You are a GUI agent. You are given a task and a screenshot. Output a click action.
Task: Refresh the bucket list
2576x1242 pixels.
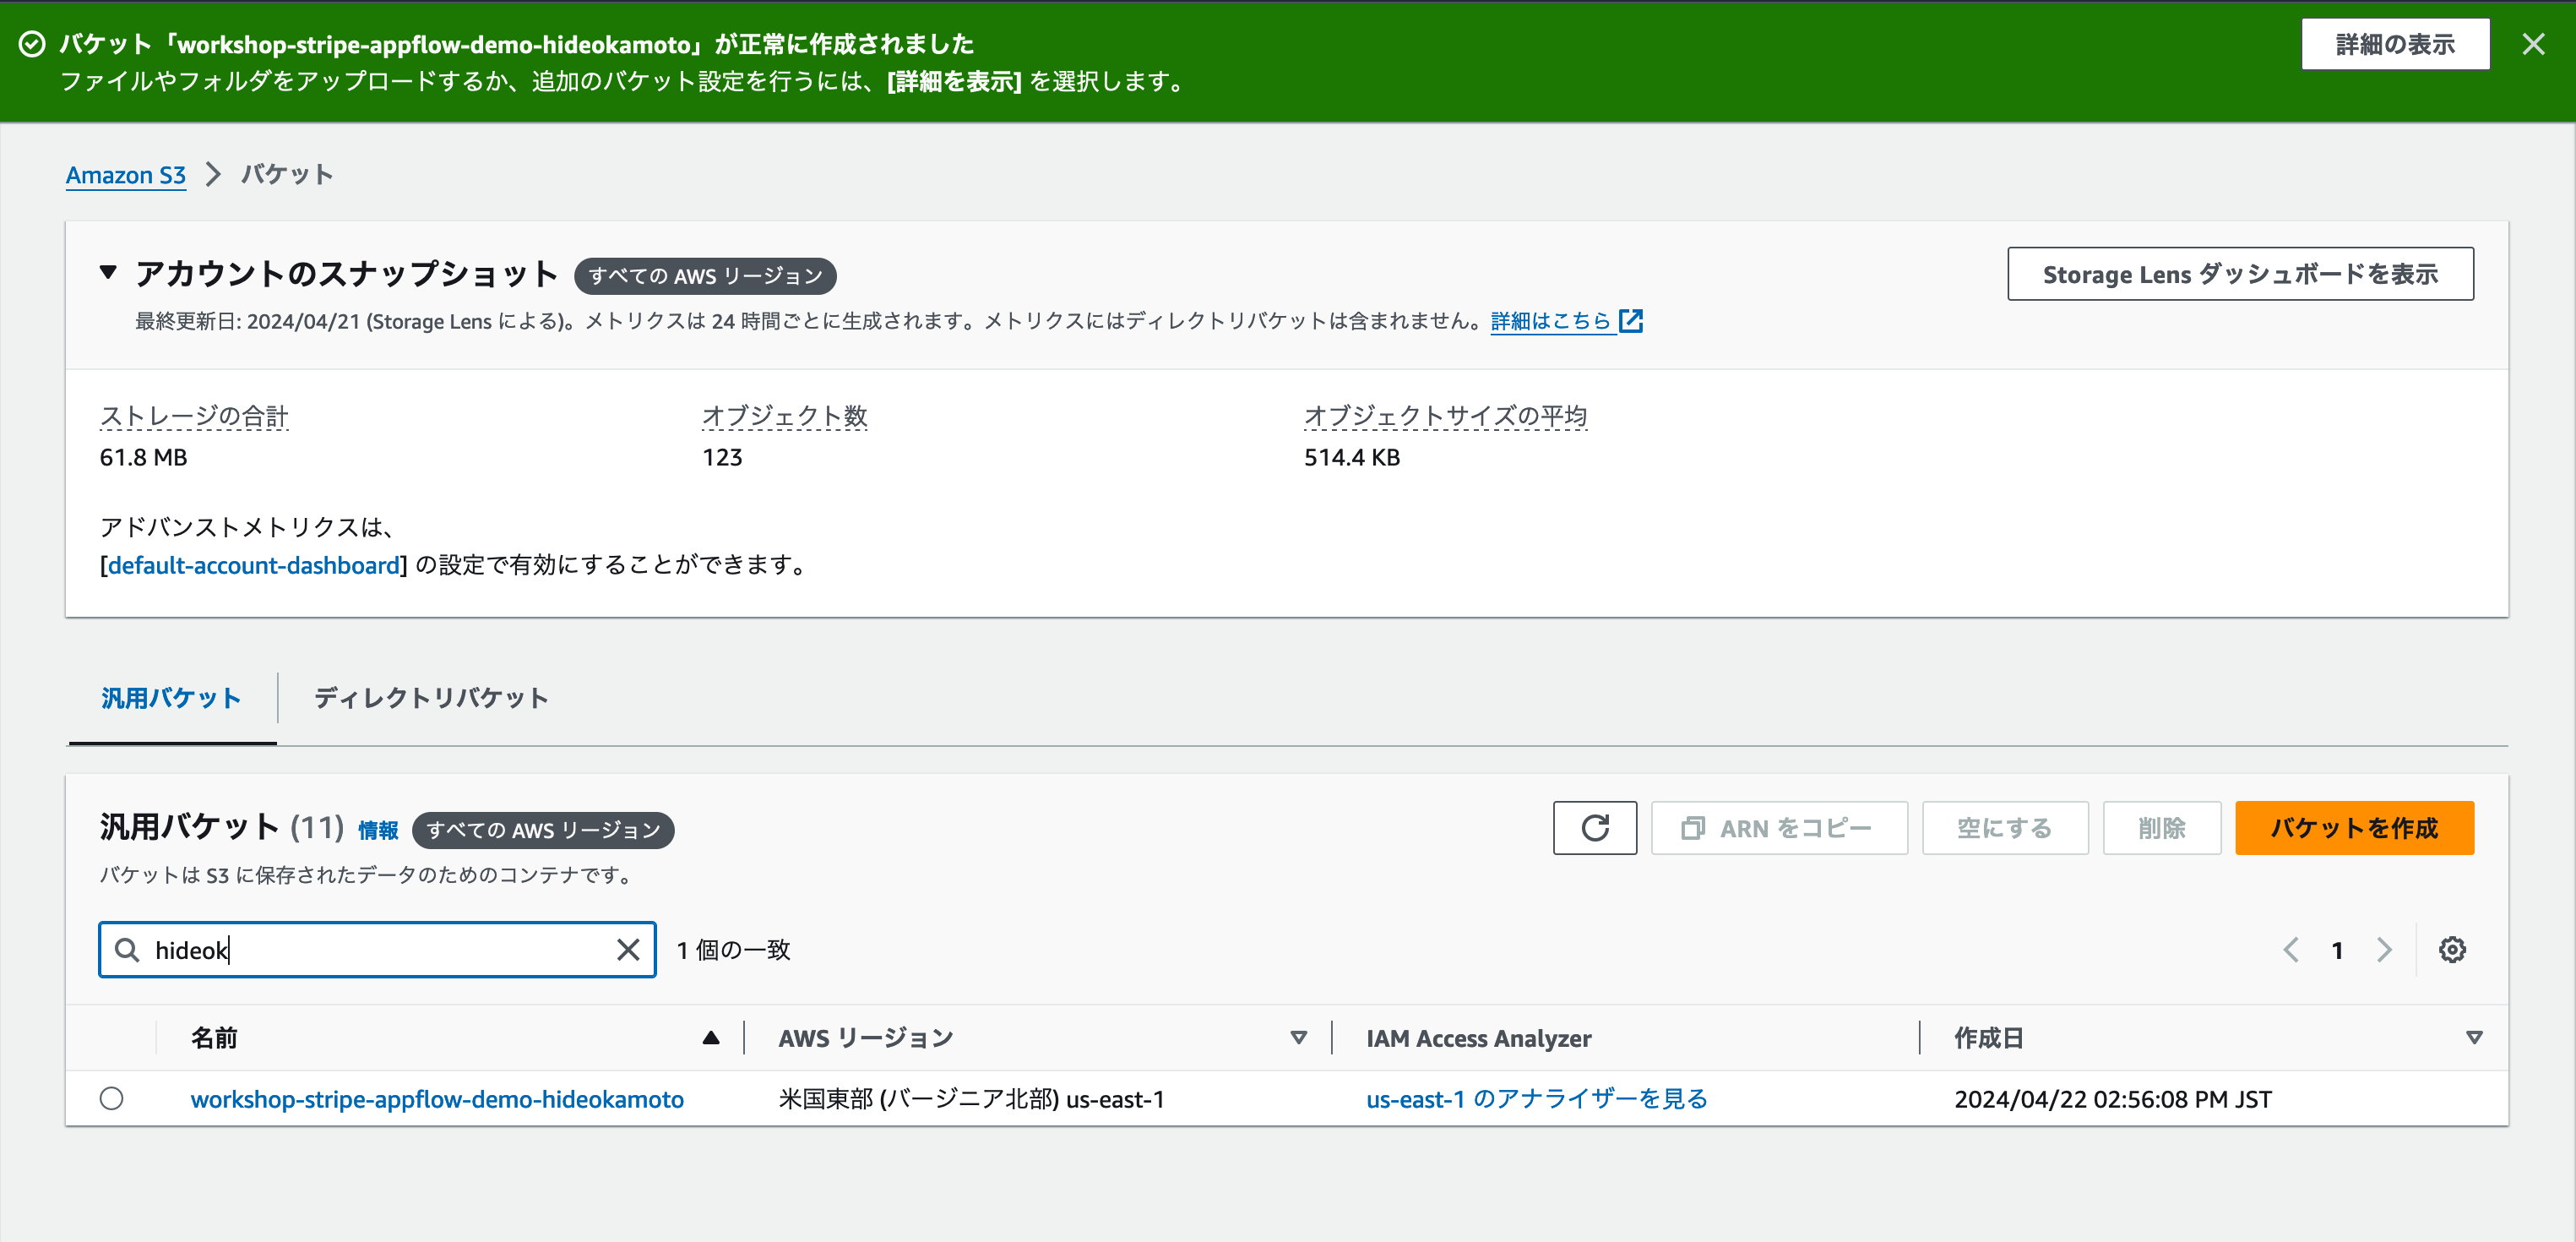[x=1595, y=828]
